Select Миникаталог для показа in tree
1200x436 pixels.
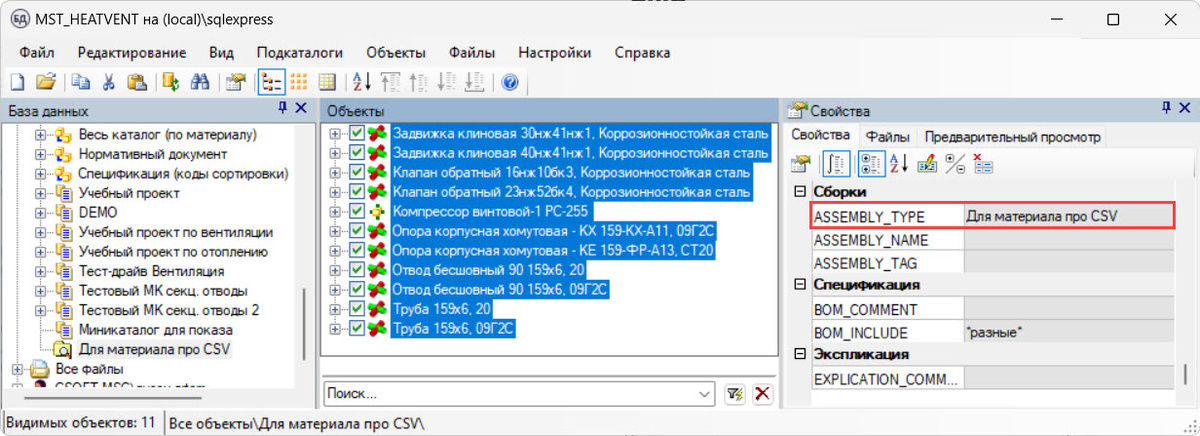(156, 329)
